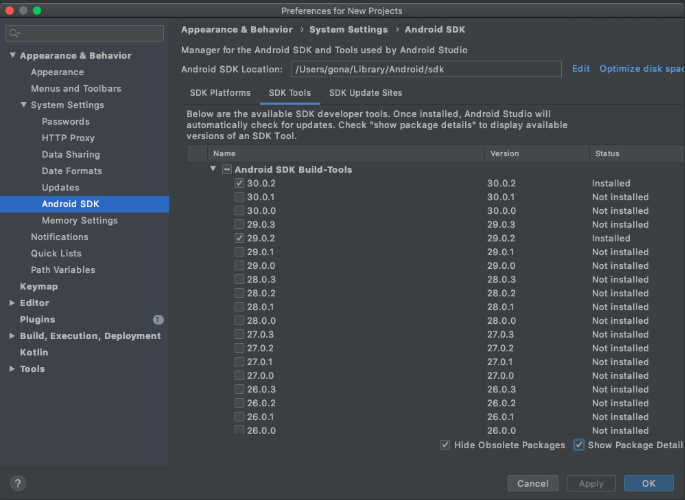
Task: Select Passwords under System Settings
Action: 66,121
